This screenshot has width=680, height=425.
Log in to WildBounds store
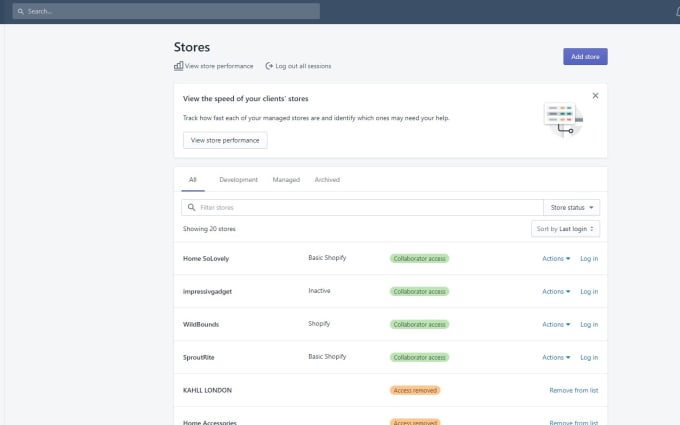[589, 324]
